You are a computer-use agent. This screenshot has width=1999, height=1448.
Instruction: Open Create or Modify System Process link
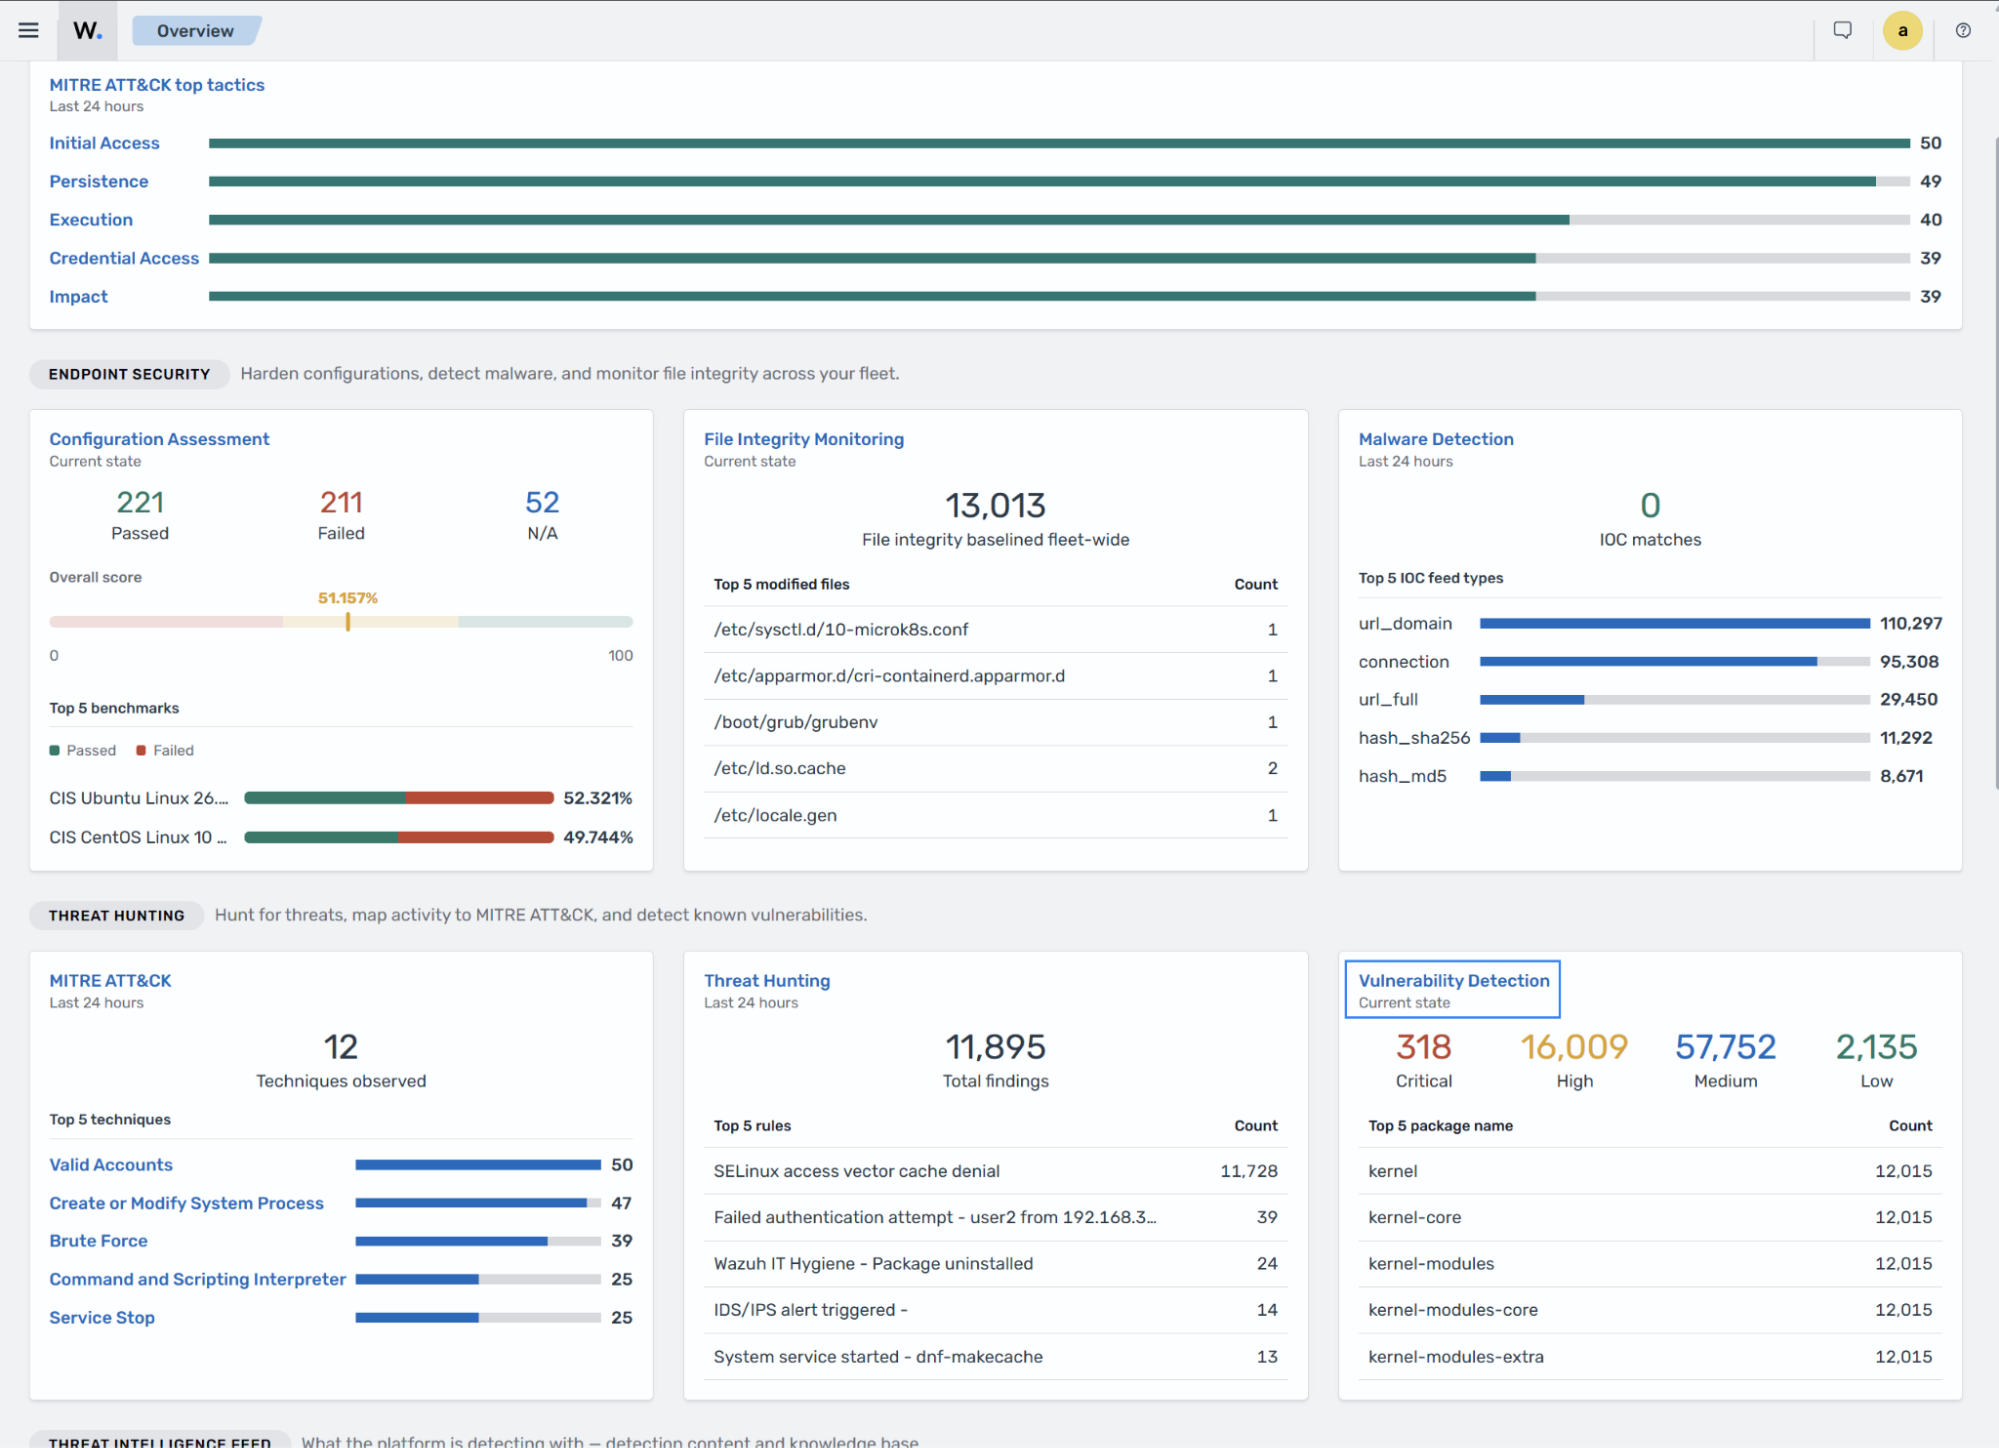click(x=186, y=1203)
